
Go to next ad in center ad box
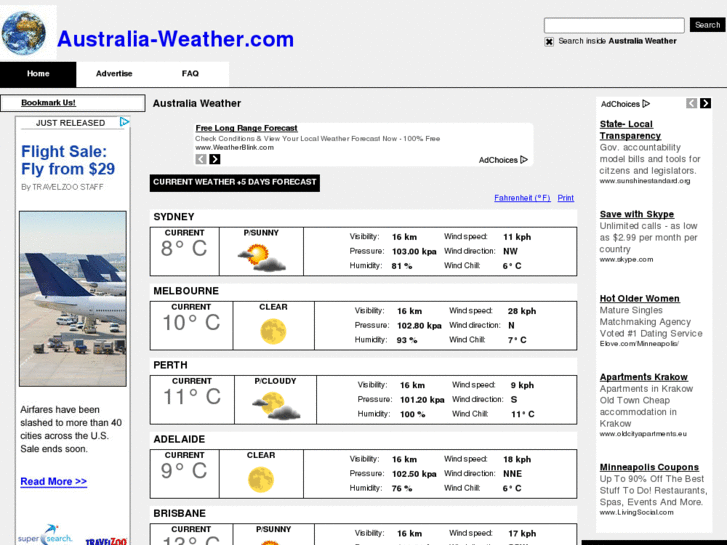pos(215,159)
